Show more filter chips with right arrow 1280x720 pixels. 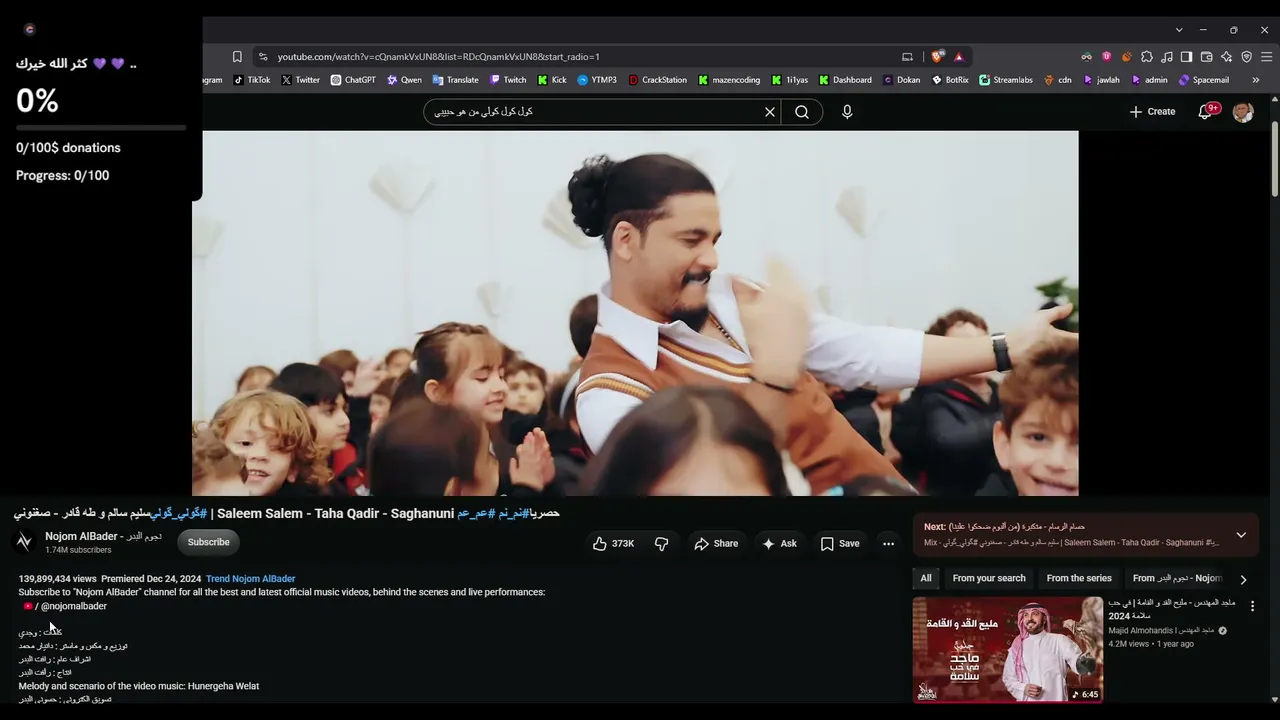[1243, 579]
